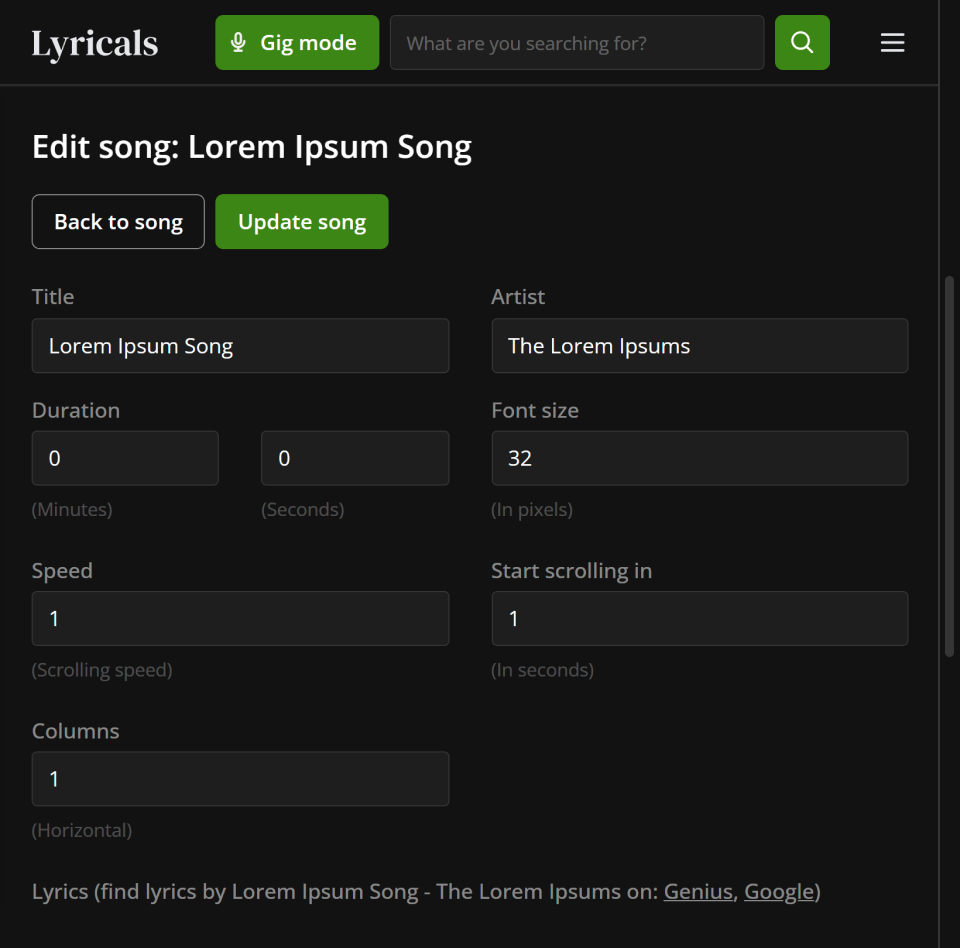This screenshot has height=948, width=960.
Task: Edit the Title input field
Action: click(x=240, y=346)
